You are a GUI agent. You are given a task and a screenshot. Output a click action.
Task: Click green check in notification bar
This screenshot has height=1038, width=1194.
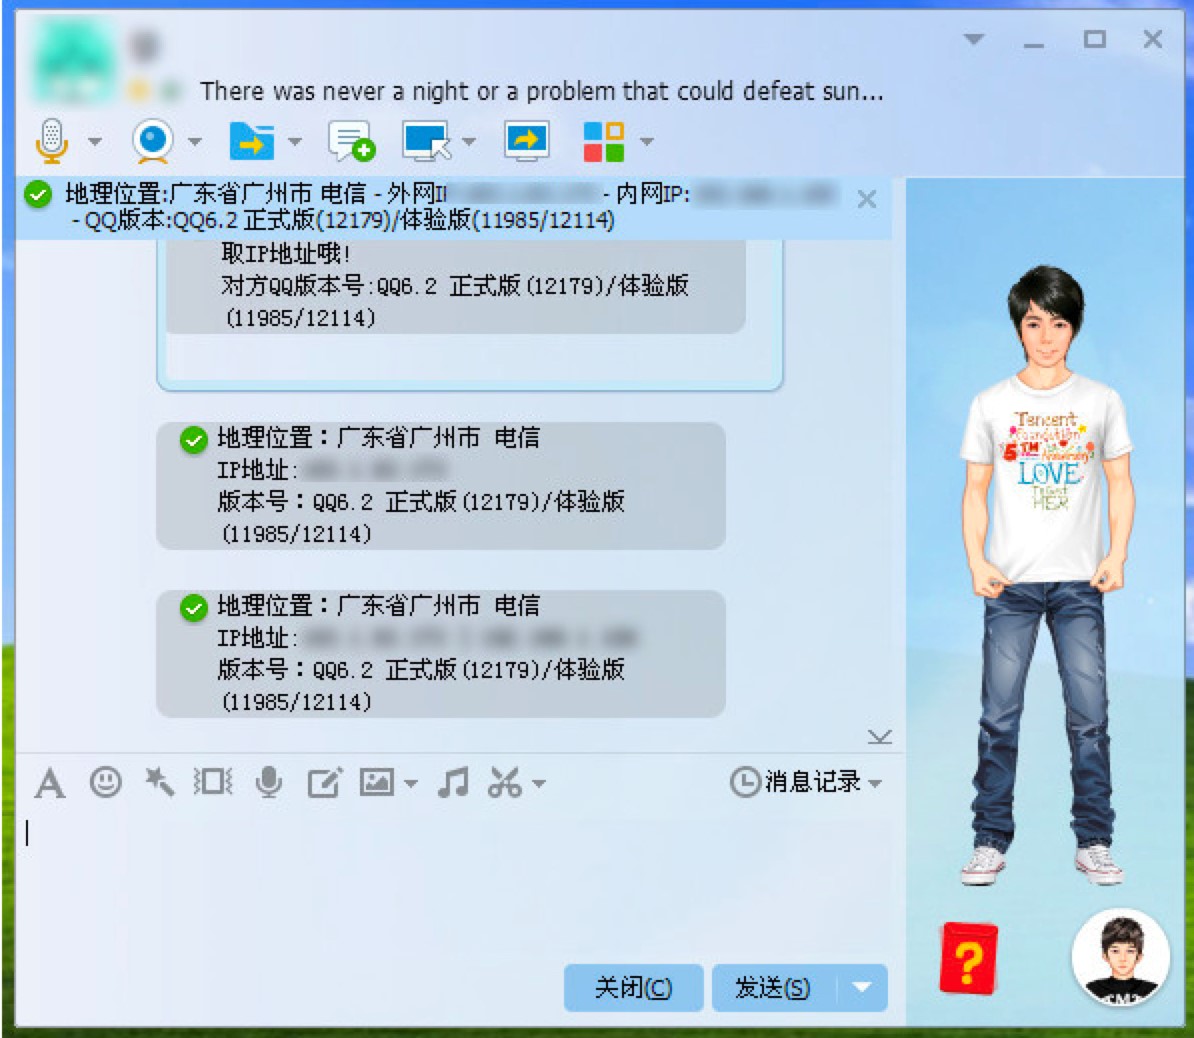point(37,194)
